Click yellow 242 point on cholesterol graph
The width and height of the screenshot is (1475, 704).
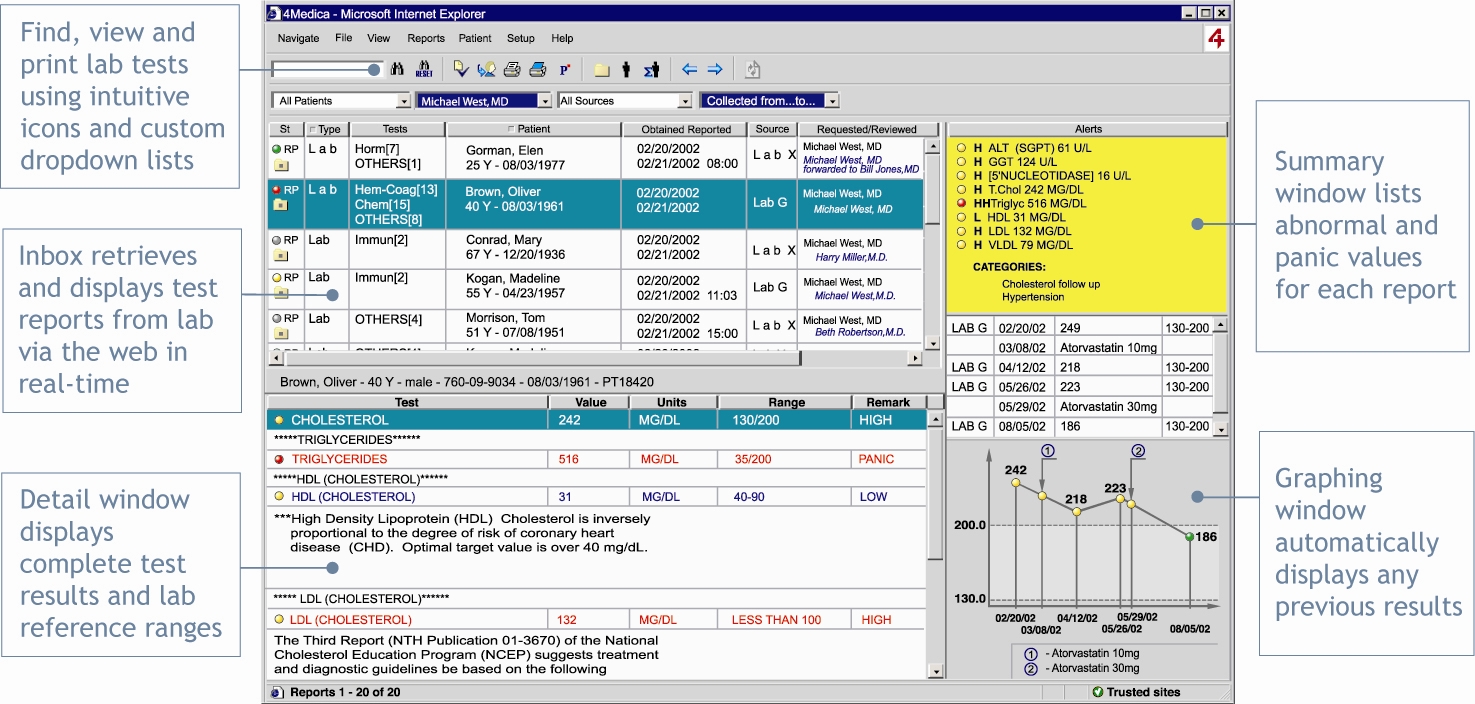[x=1016, y=483]
